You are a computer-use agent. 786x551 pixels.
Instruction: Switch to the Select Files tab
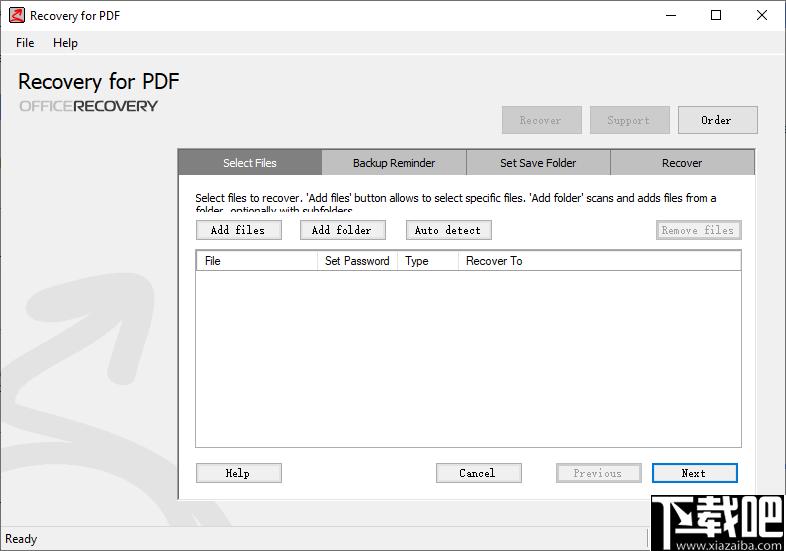point(250,162)
